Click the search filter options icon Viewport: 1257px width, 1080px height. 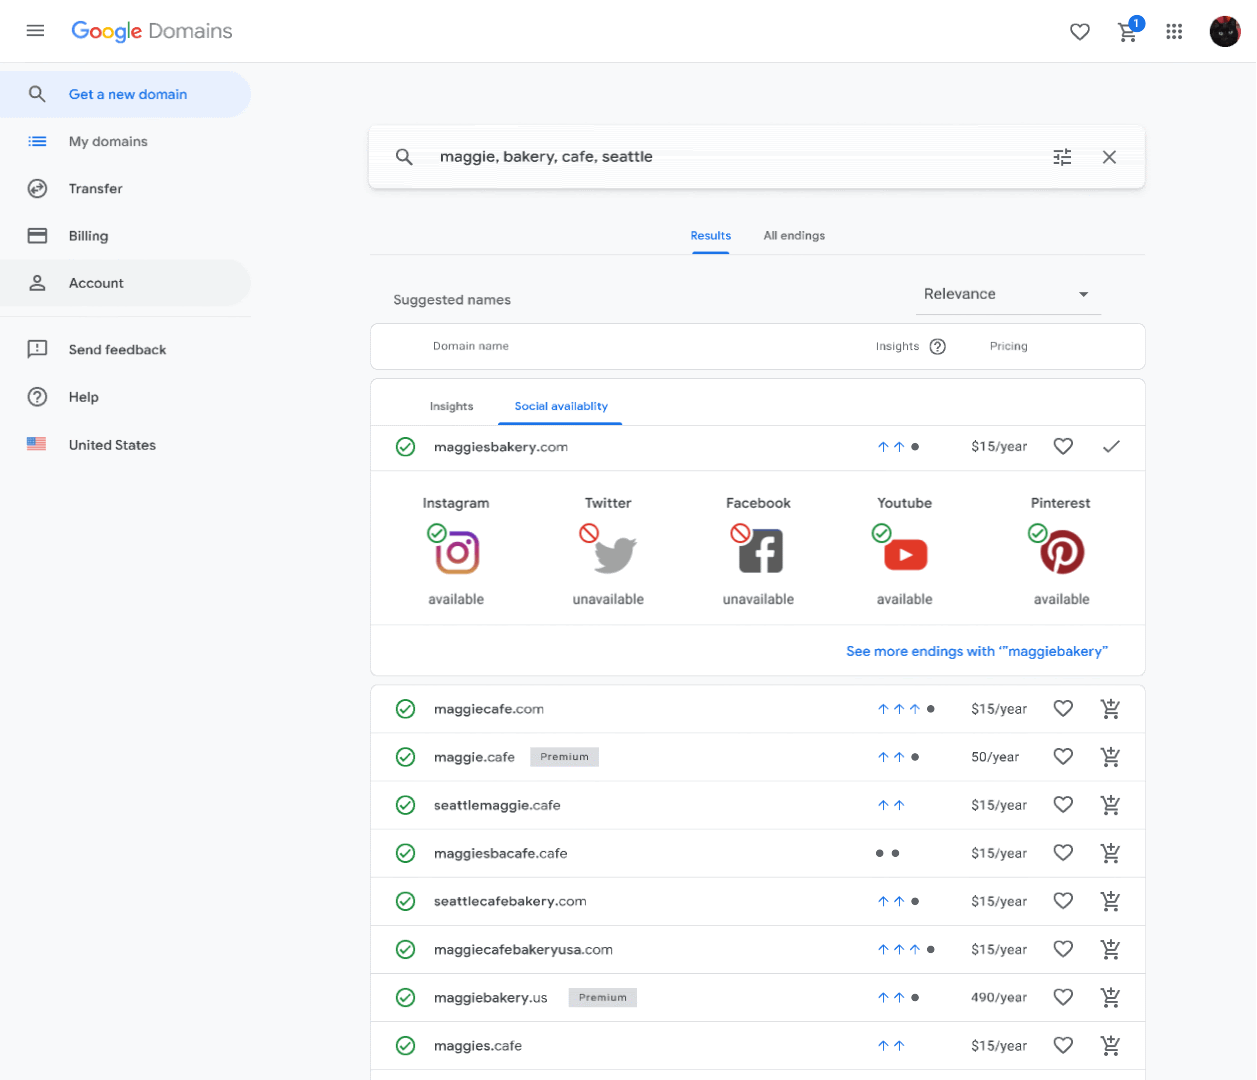(1062, 157)
